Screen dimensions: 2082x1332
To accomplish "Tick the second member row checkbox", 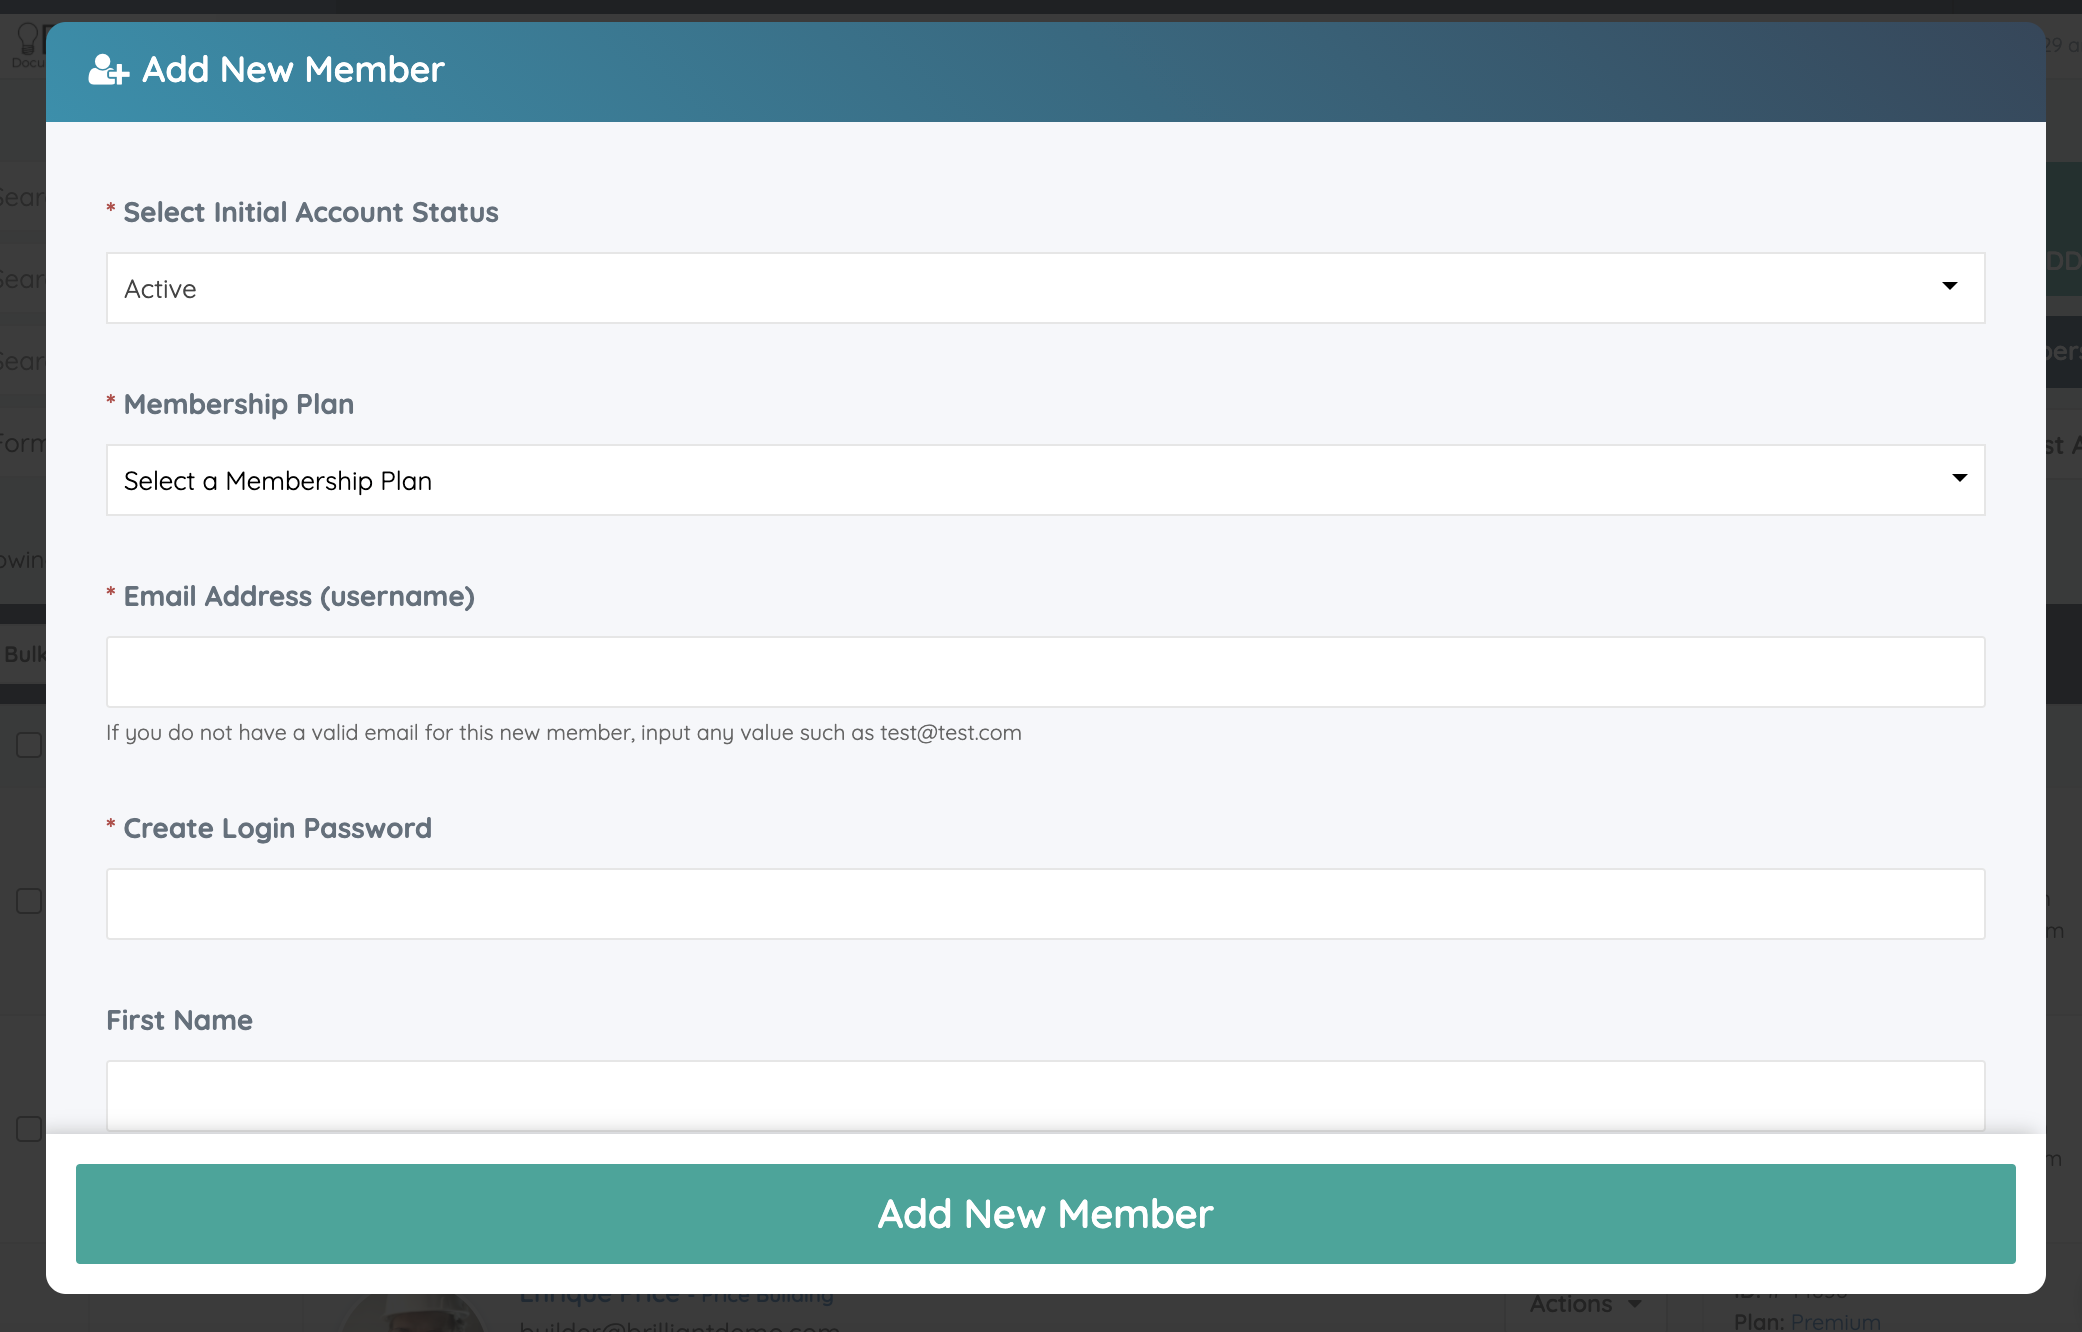I will [29, 901].
